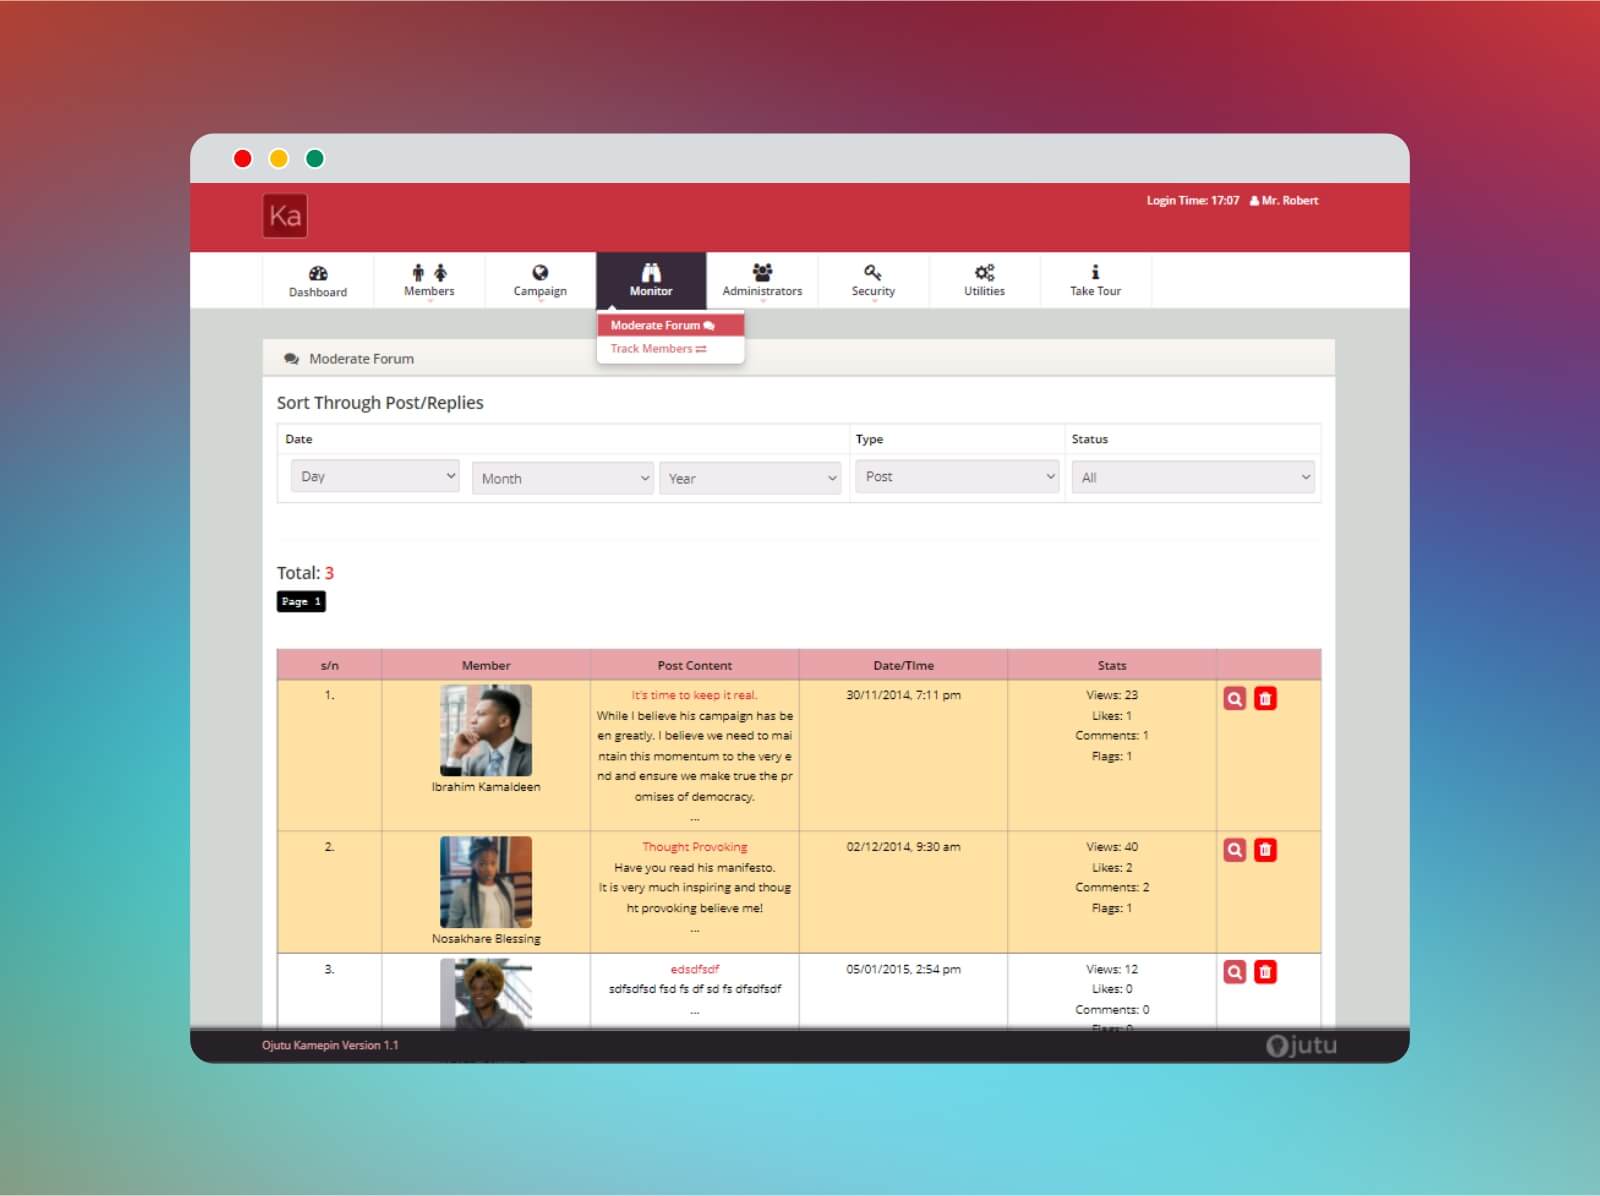Click "Views: 40" stat

pos(1112,847)
